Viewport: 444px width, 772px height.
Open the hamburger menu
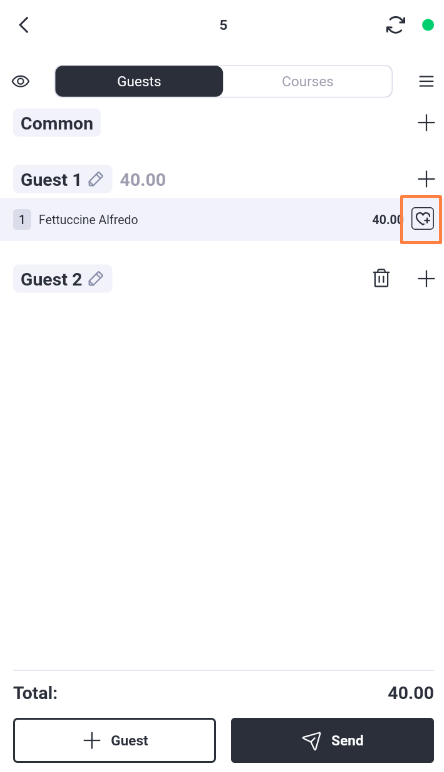point(426,81)
